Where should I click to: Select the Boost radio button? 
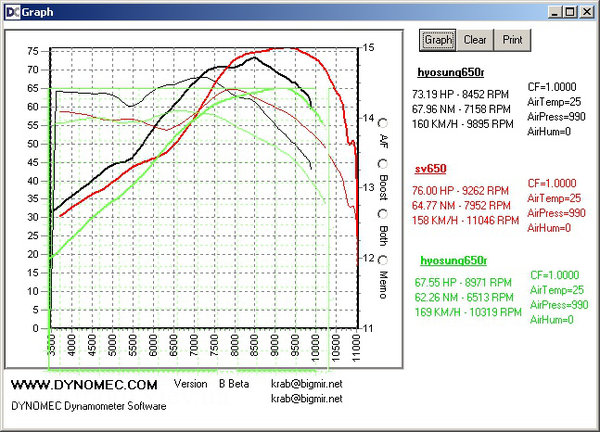click(x=382, y=164)
